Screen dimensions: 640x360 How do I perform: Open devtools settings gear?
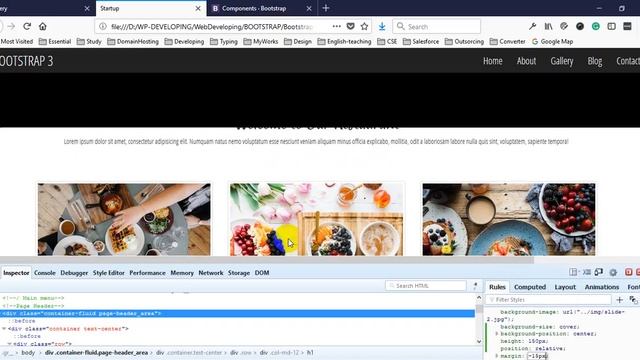(x=613, y=272)
